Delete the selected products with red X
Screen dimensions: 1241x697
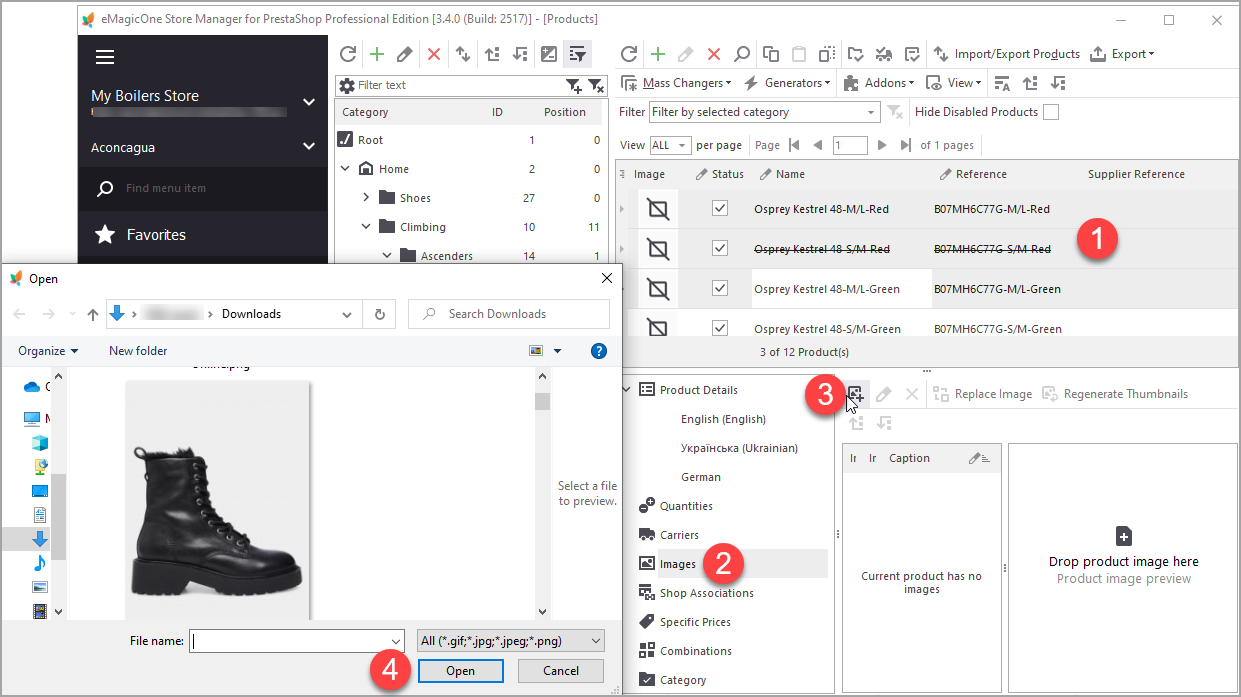[714, 54]
